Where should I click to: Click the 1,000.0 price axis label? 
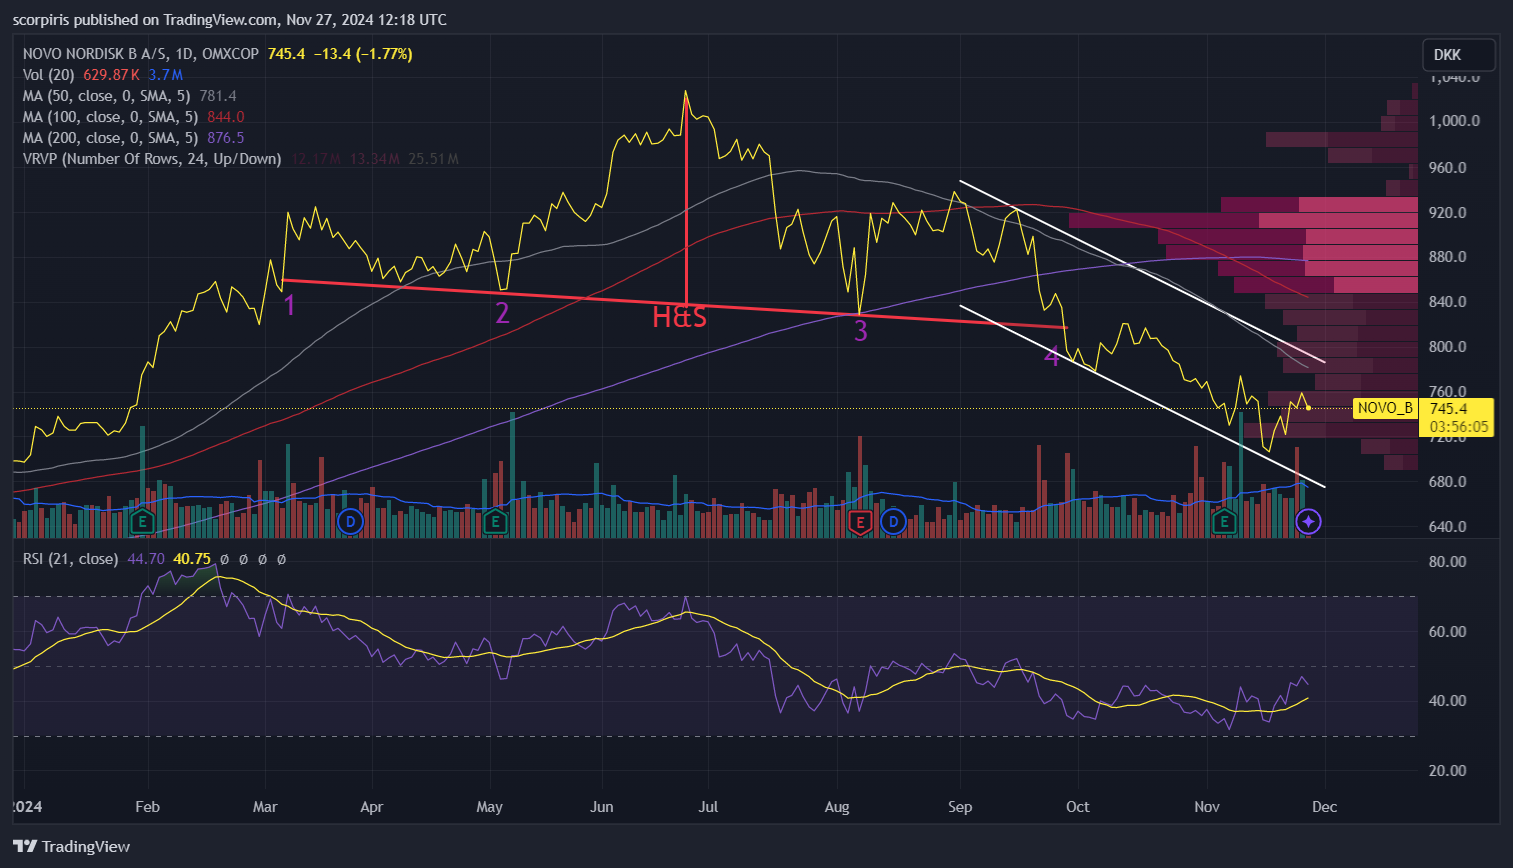(x=1455, y=121)
